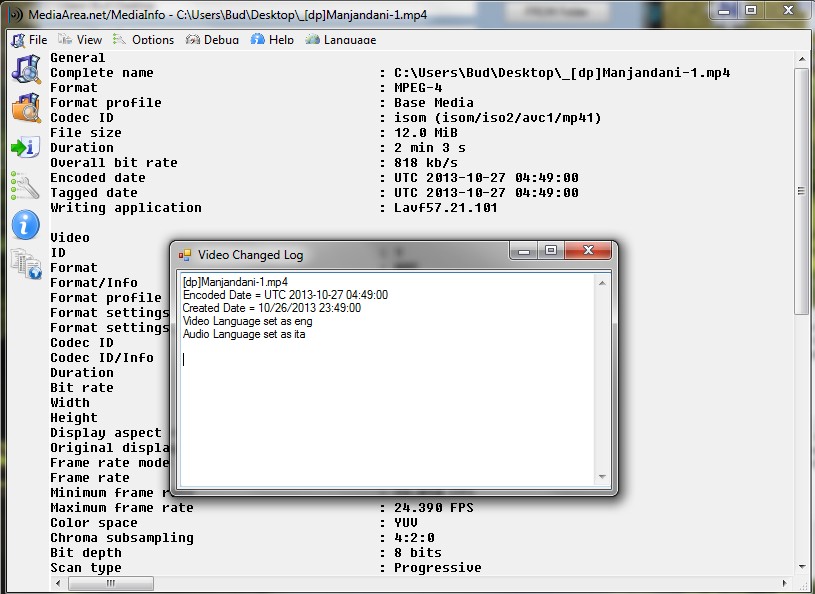Click the '24.390 FPS' maximum frame rate value
Viewport: 815px width, 594px height.
tap(433, 508)
